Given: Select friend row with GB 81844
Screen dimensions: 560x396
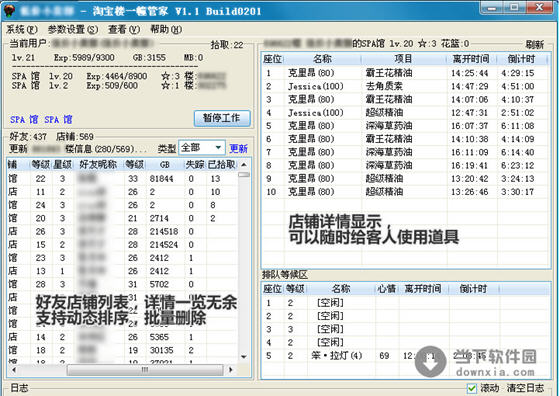Looking at the screenshot, I should [122, 179].
